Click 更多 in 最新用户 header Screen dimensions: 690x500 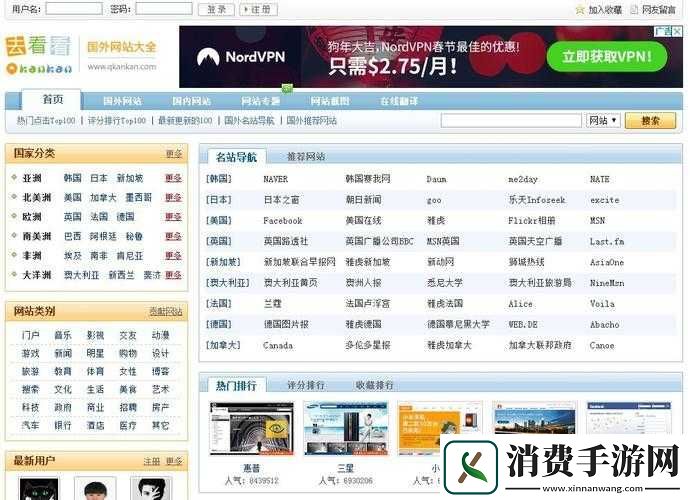(x=174, y=461)
